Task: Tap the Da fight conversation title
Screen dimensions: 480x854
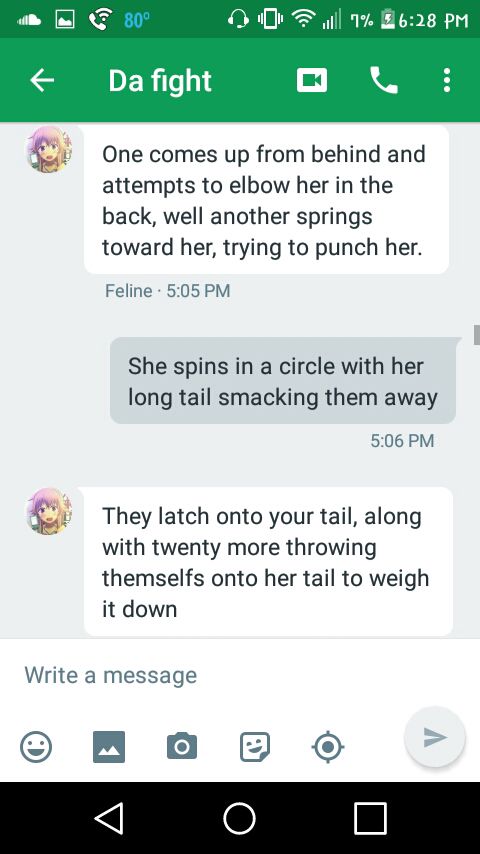Action: point(160,81)
